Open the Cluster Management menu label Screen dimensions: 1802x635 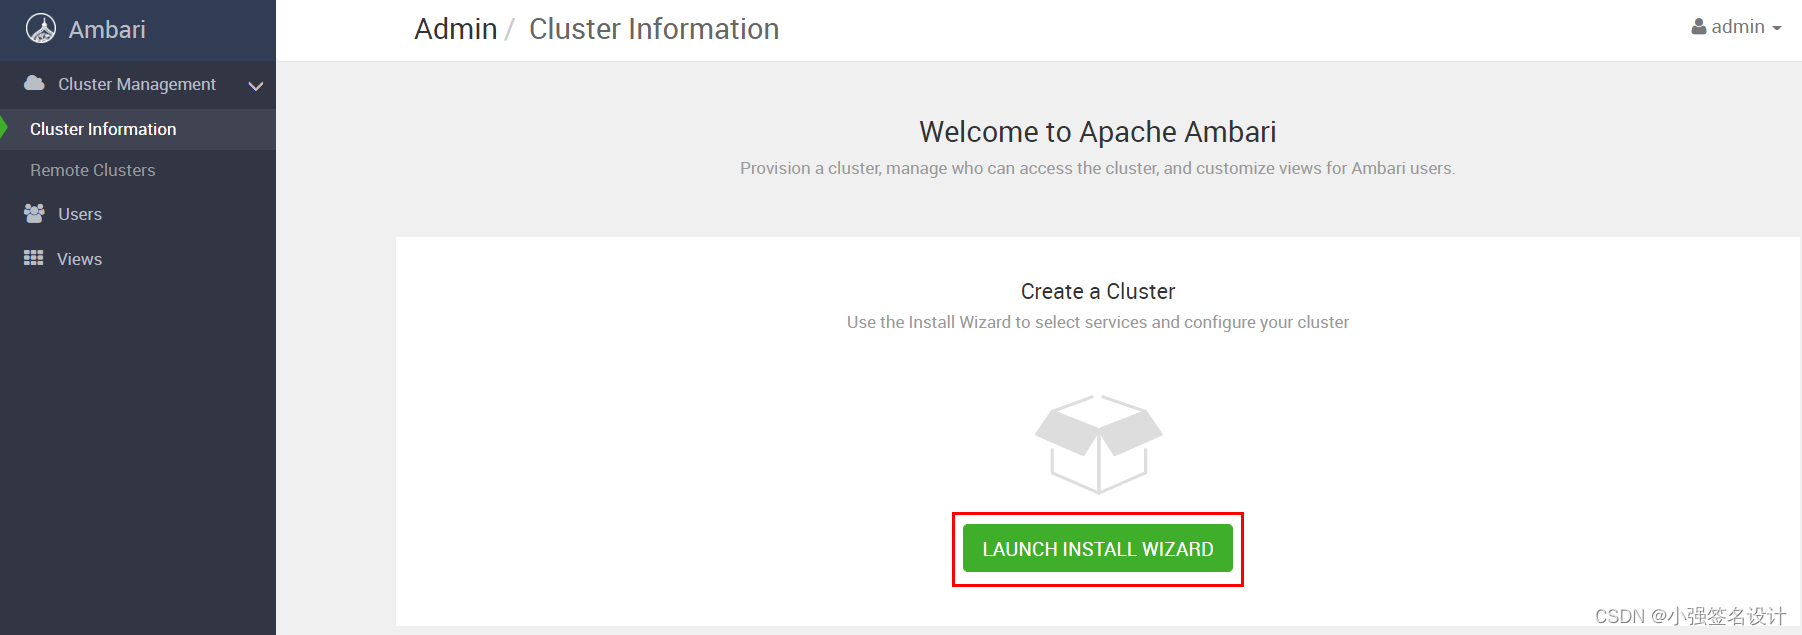coord(137,84)
